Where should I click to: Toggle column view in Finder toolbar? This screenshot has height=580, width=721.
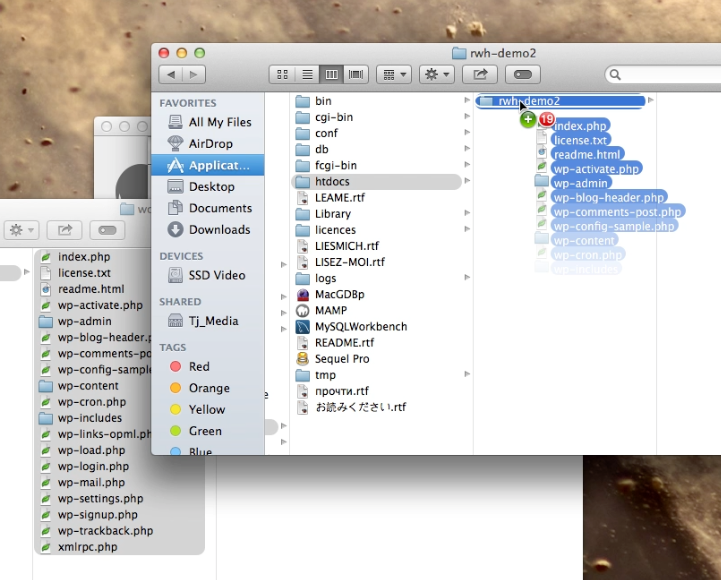(x=331, y=74)
